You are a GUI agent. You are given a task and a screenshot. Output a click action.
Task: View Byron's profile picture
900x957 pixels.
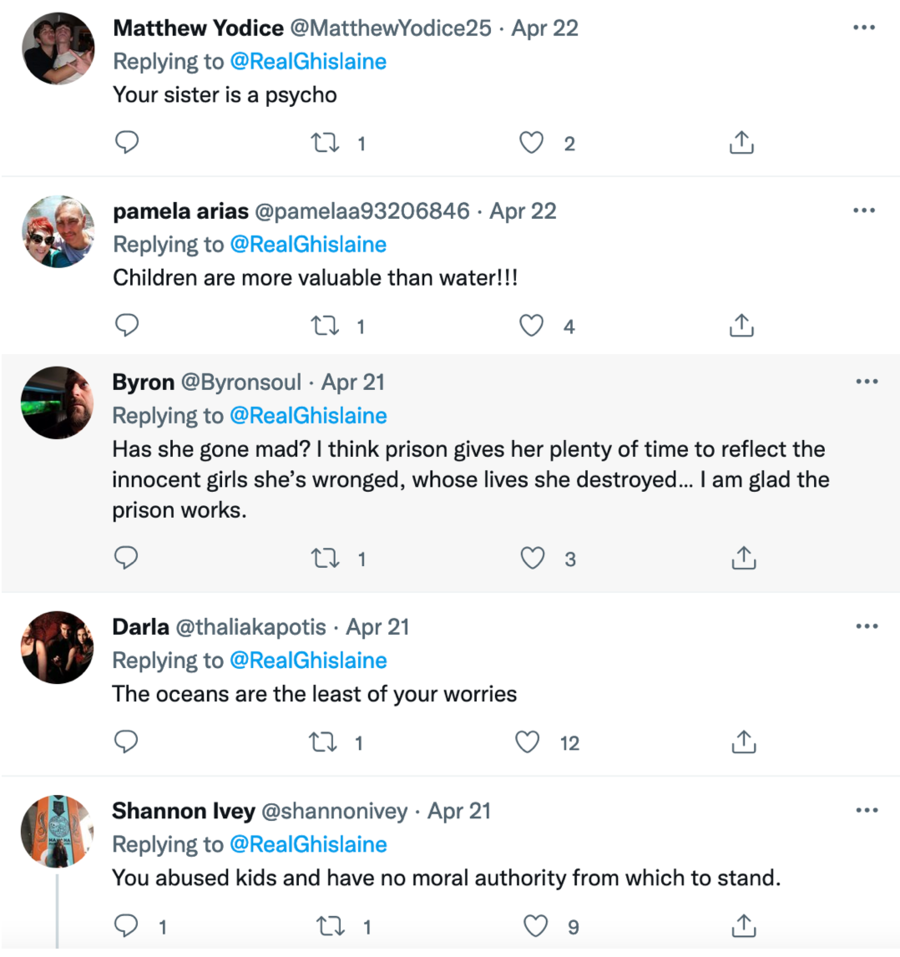(57, 402)
